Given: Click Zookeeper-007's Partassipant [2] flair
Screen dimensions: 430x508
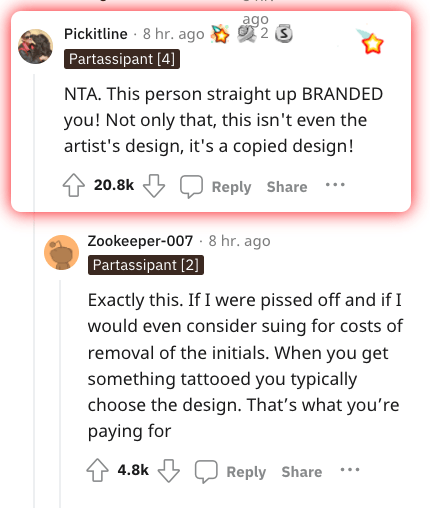Looking at the screenshot, I should pos(146,265).
